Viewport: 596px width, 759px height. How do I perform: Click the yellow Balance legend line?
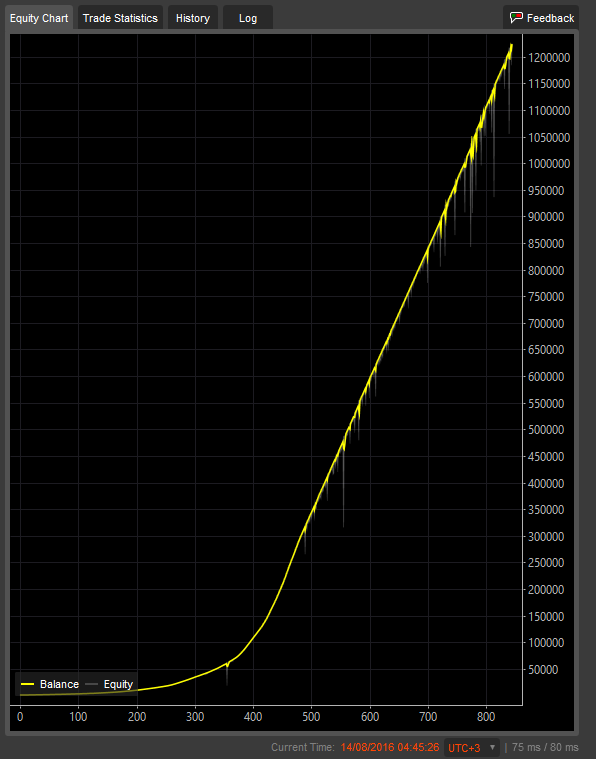coord(28,684)
